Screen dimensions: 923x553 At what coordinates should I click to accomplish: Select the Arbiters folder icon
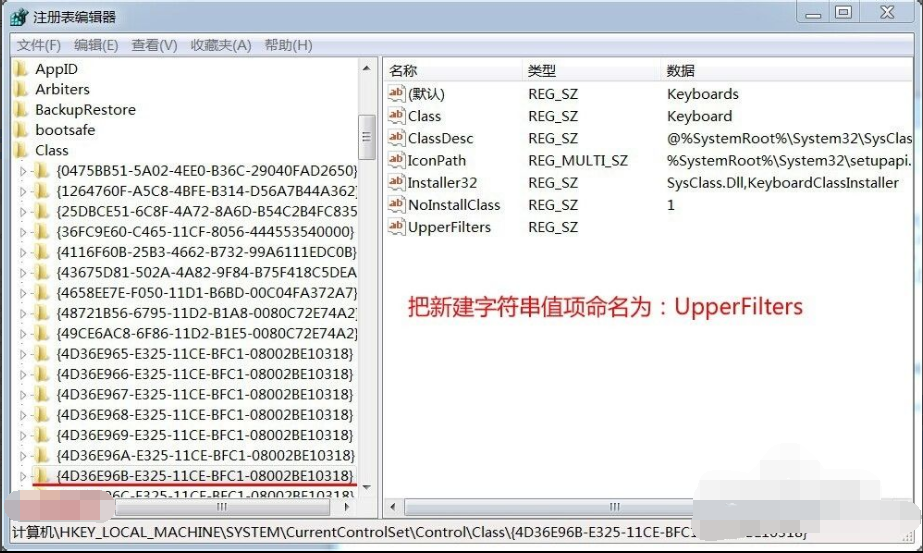[21, 90]
